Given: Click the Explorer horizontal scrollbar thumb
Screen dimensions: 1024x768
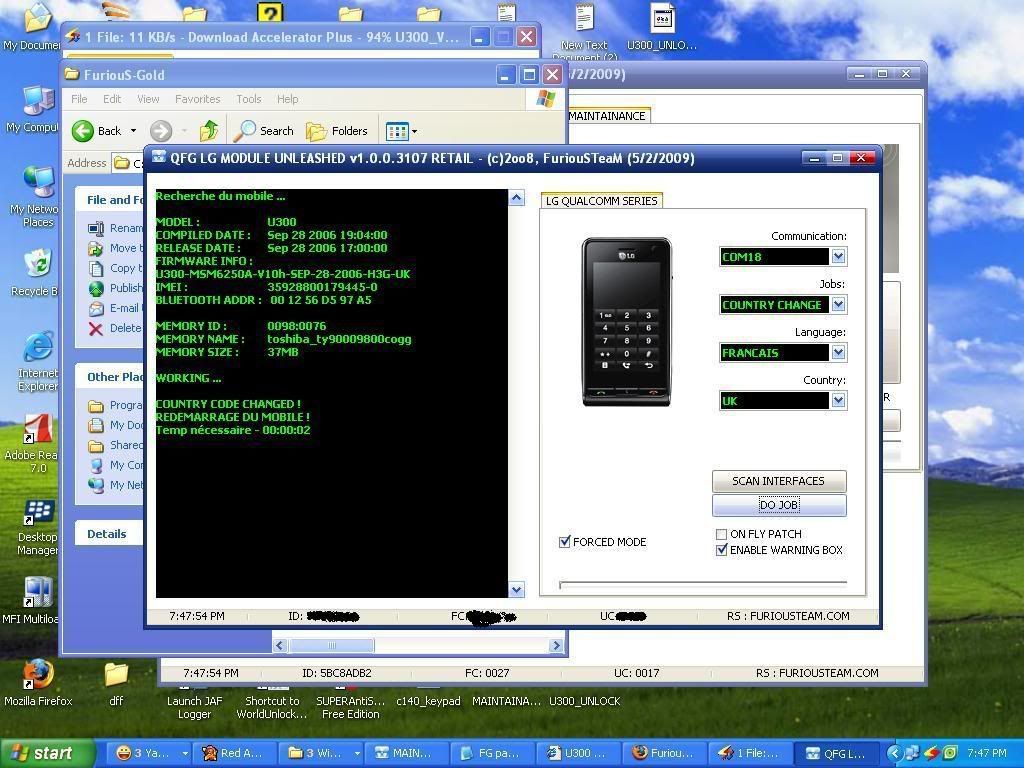Looking at the screenshot, I should pyautogui.click(x=332, y=645).
